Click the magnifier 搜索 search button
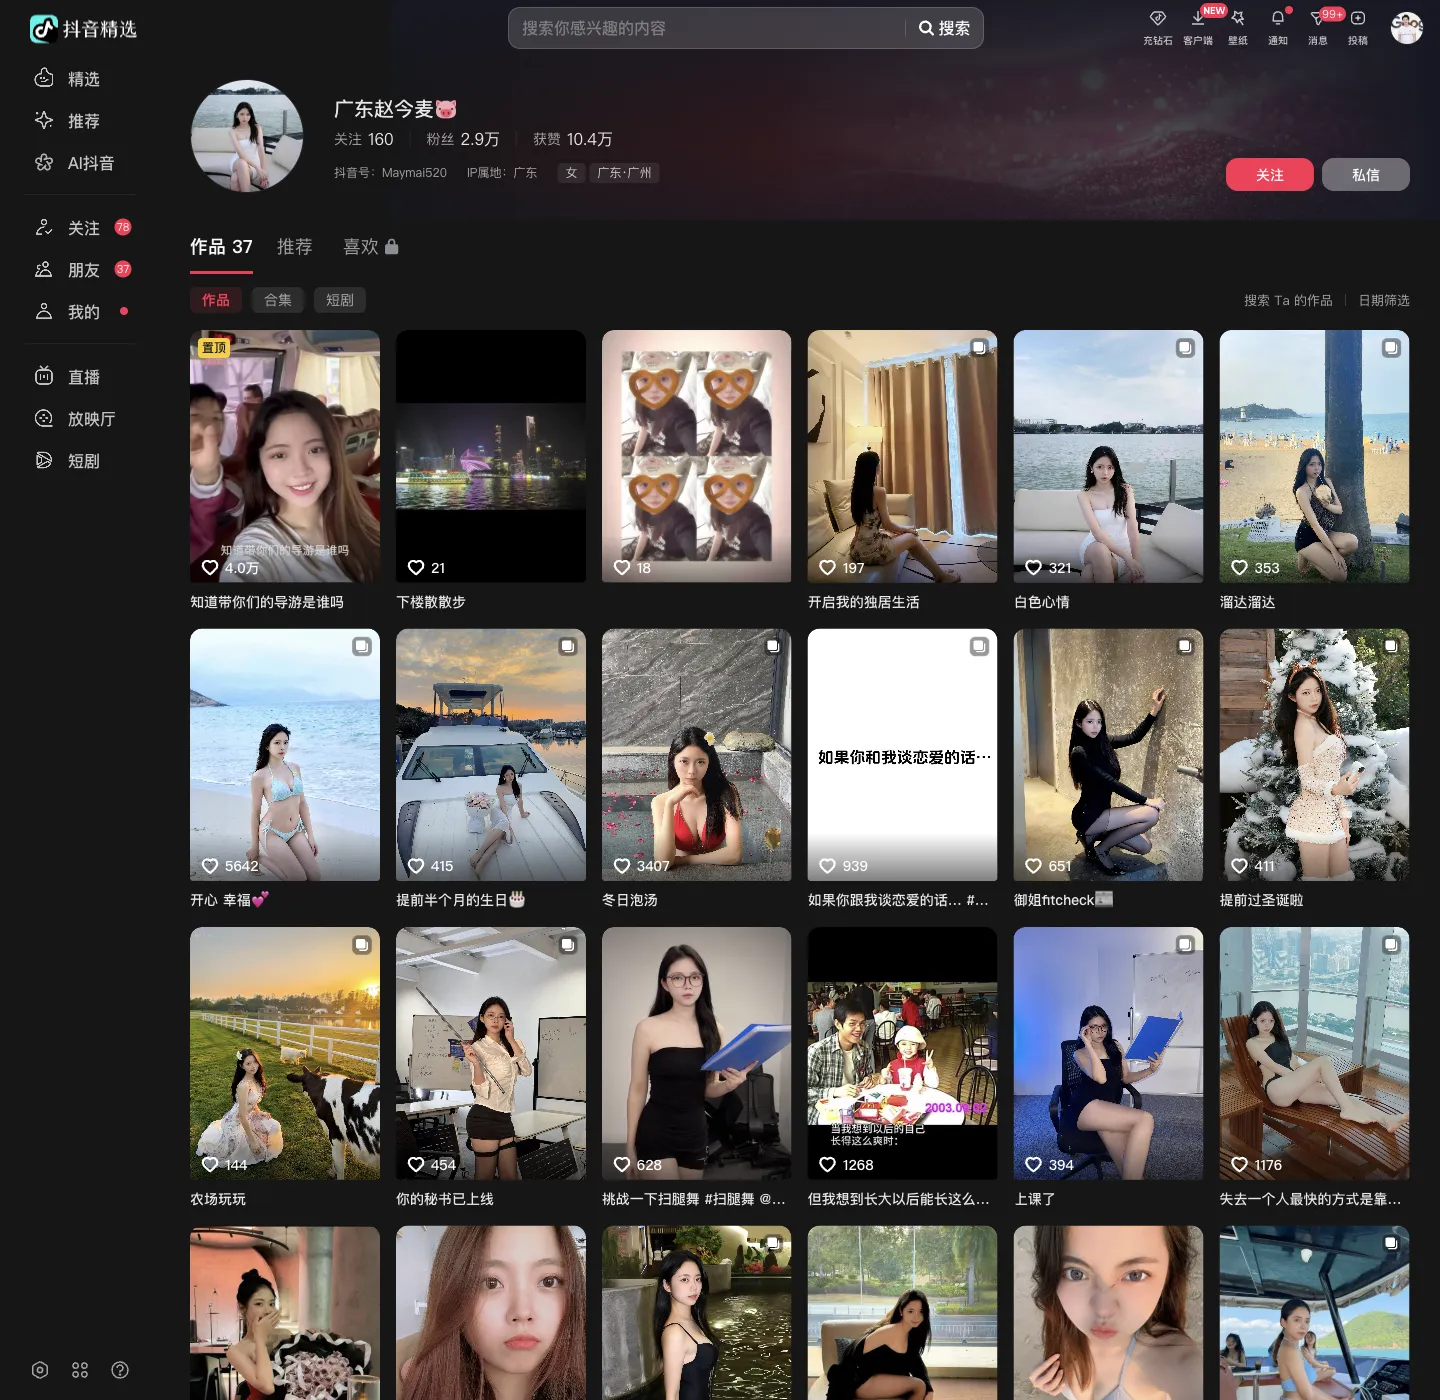1440x1400 pixels. coord(944,28)
